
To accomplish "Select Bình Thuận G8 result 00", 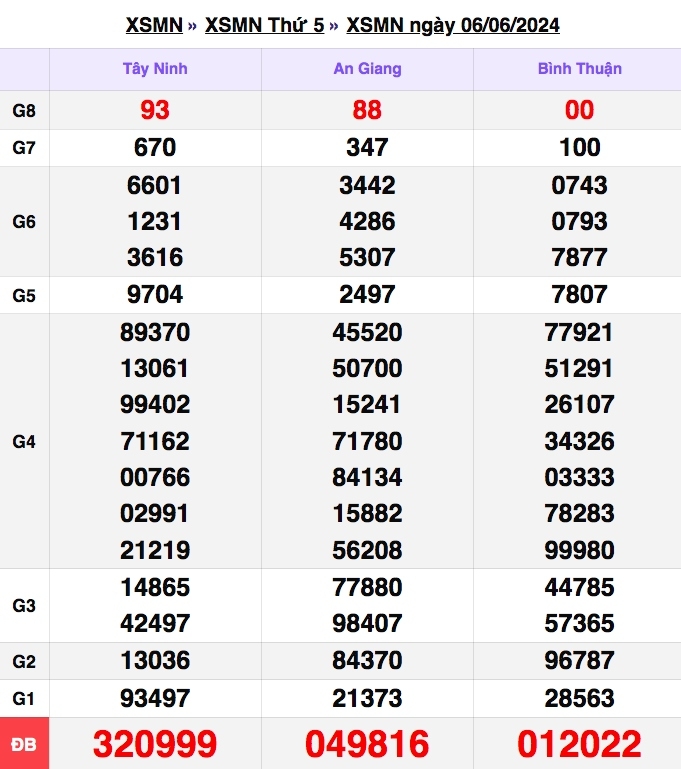I will coord(580,110).
